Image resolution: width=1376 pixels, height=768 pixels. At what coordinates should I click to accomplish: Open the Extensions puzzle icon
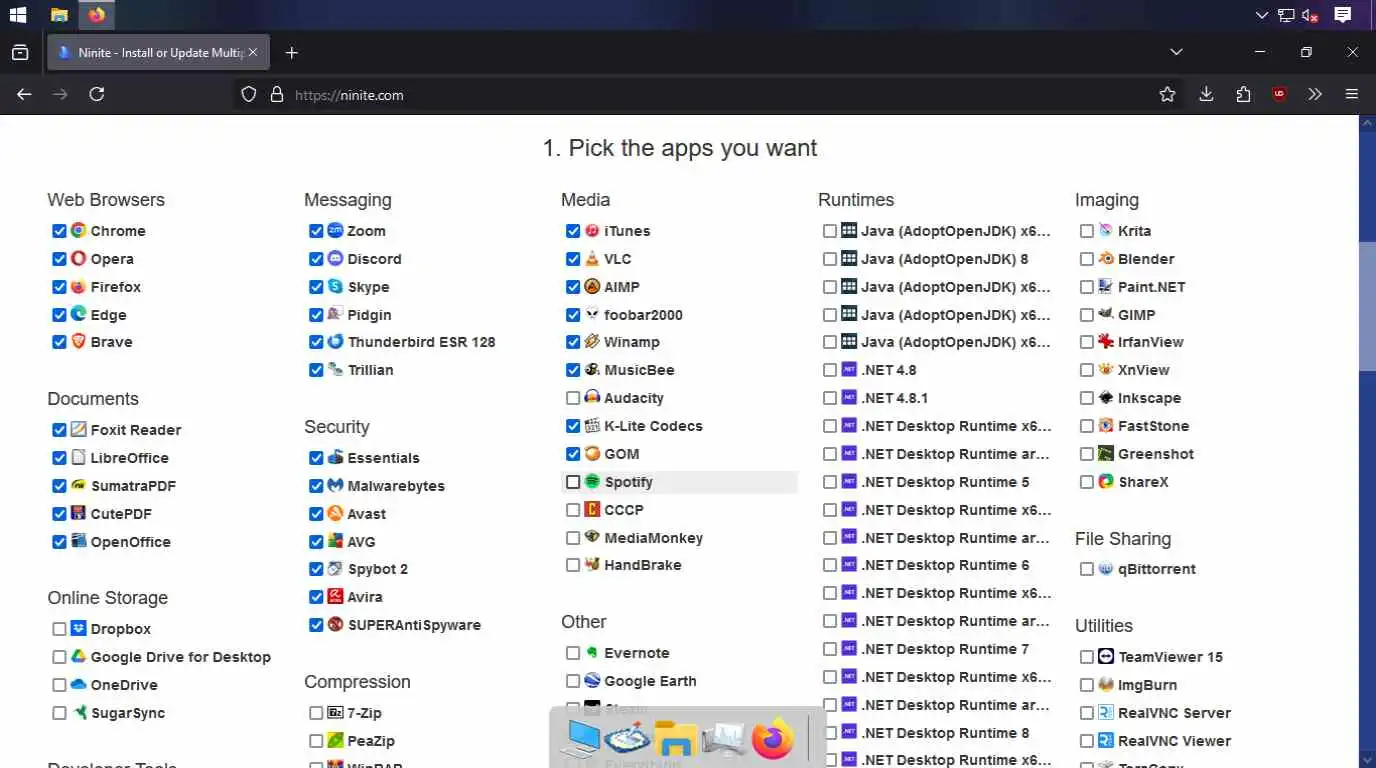tap(1243, 94)
